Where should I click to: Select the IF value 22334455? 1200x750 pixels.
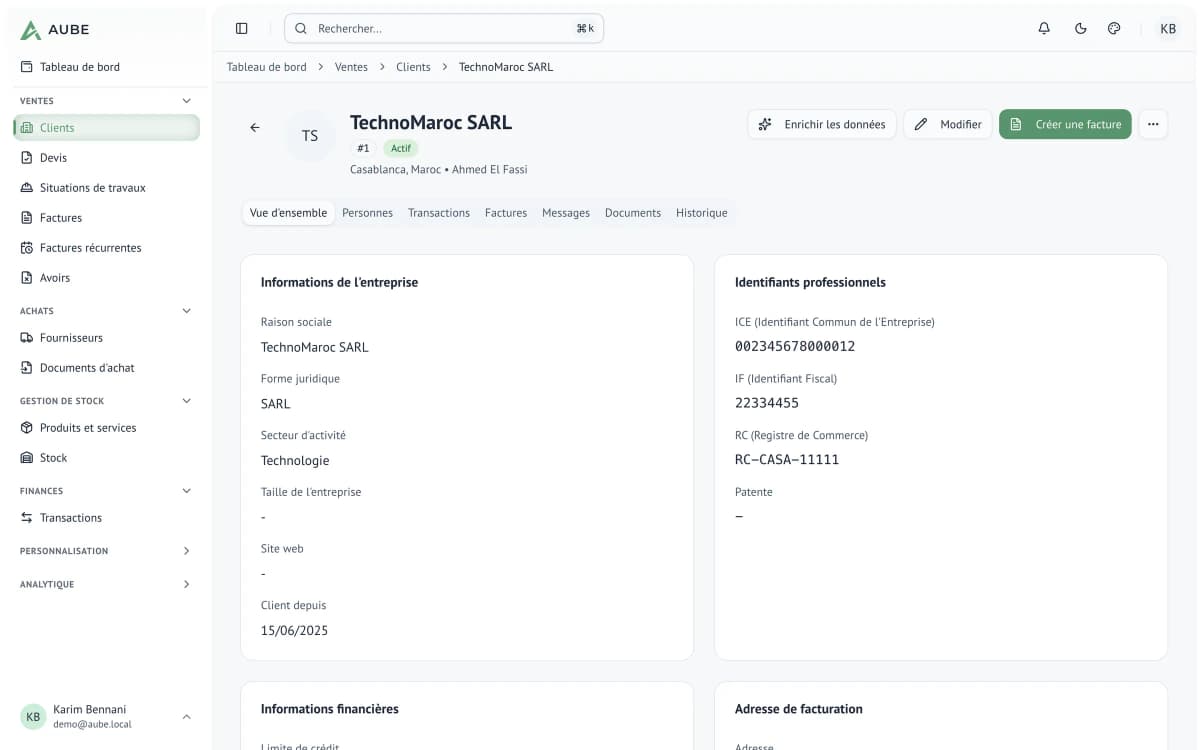[767, 403]
